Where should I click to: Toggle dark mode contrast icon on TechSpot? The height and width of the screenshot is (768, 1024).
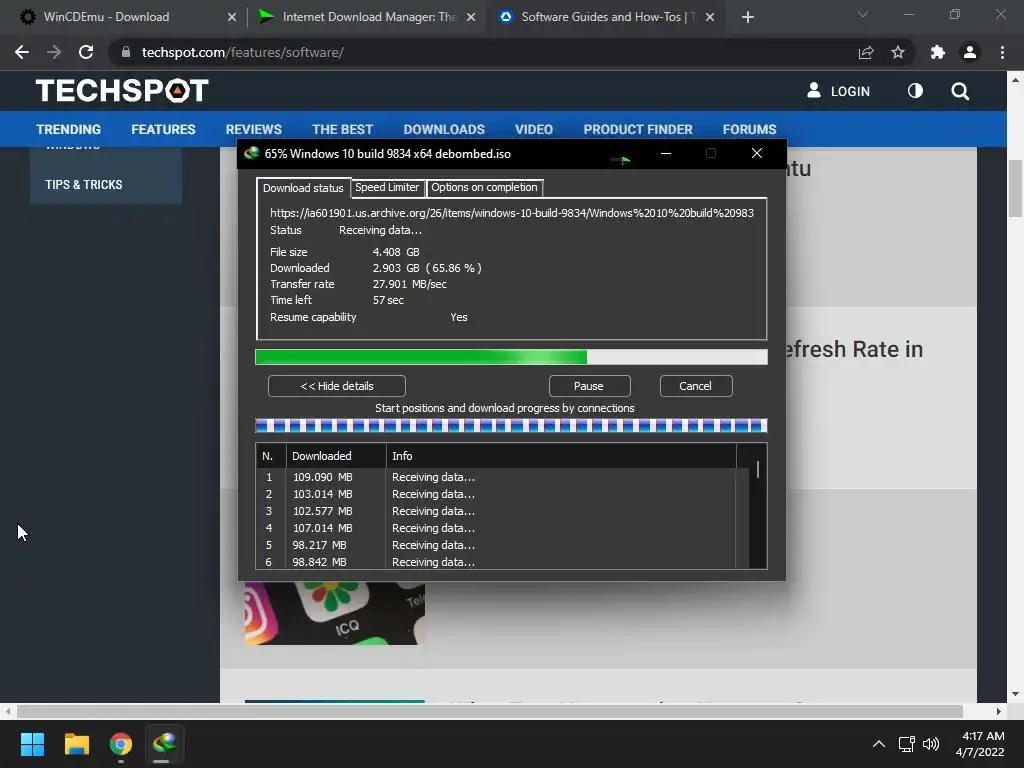point(915,91)
